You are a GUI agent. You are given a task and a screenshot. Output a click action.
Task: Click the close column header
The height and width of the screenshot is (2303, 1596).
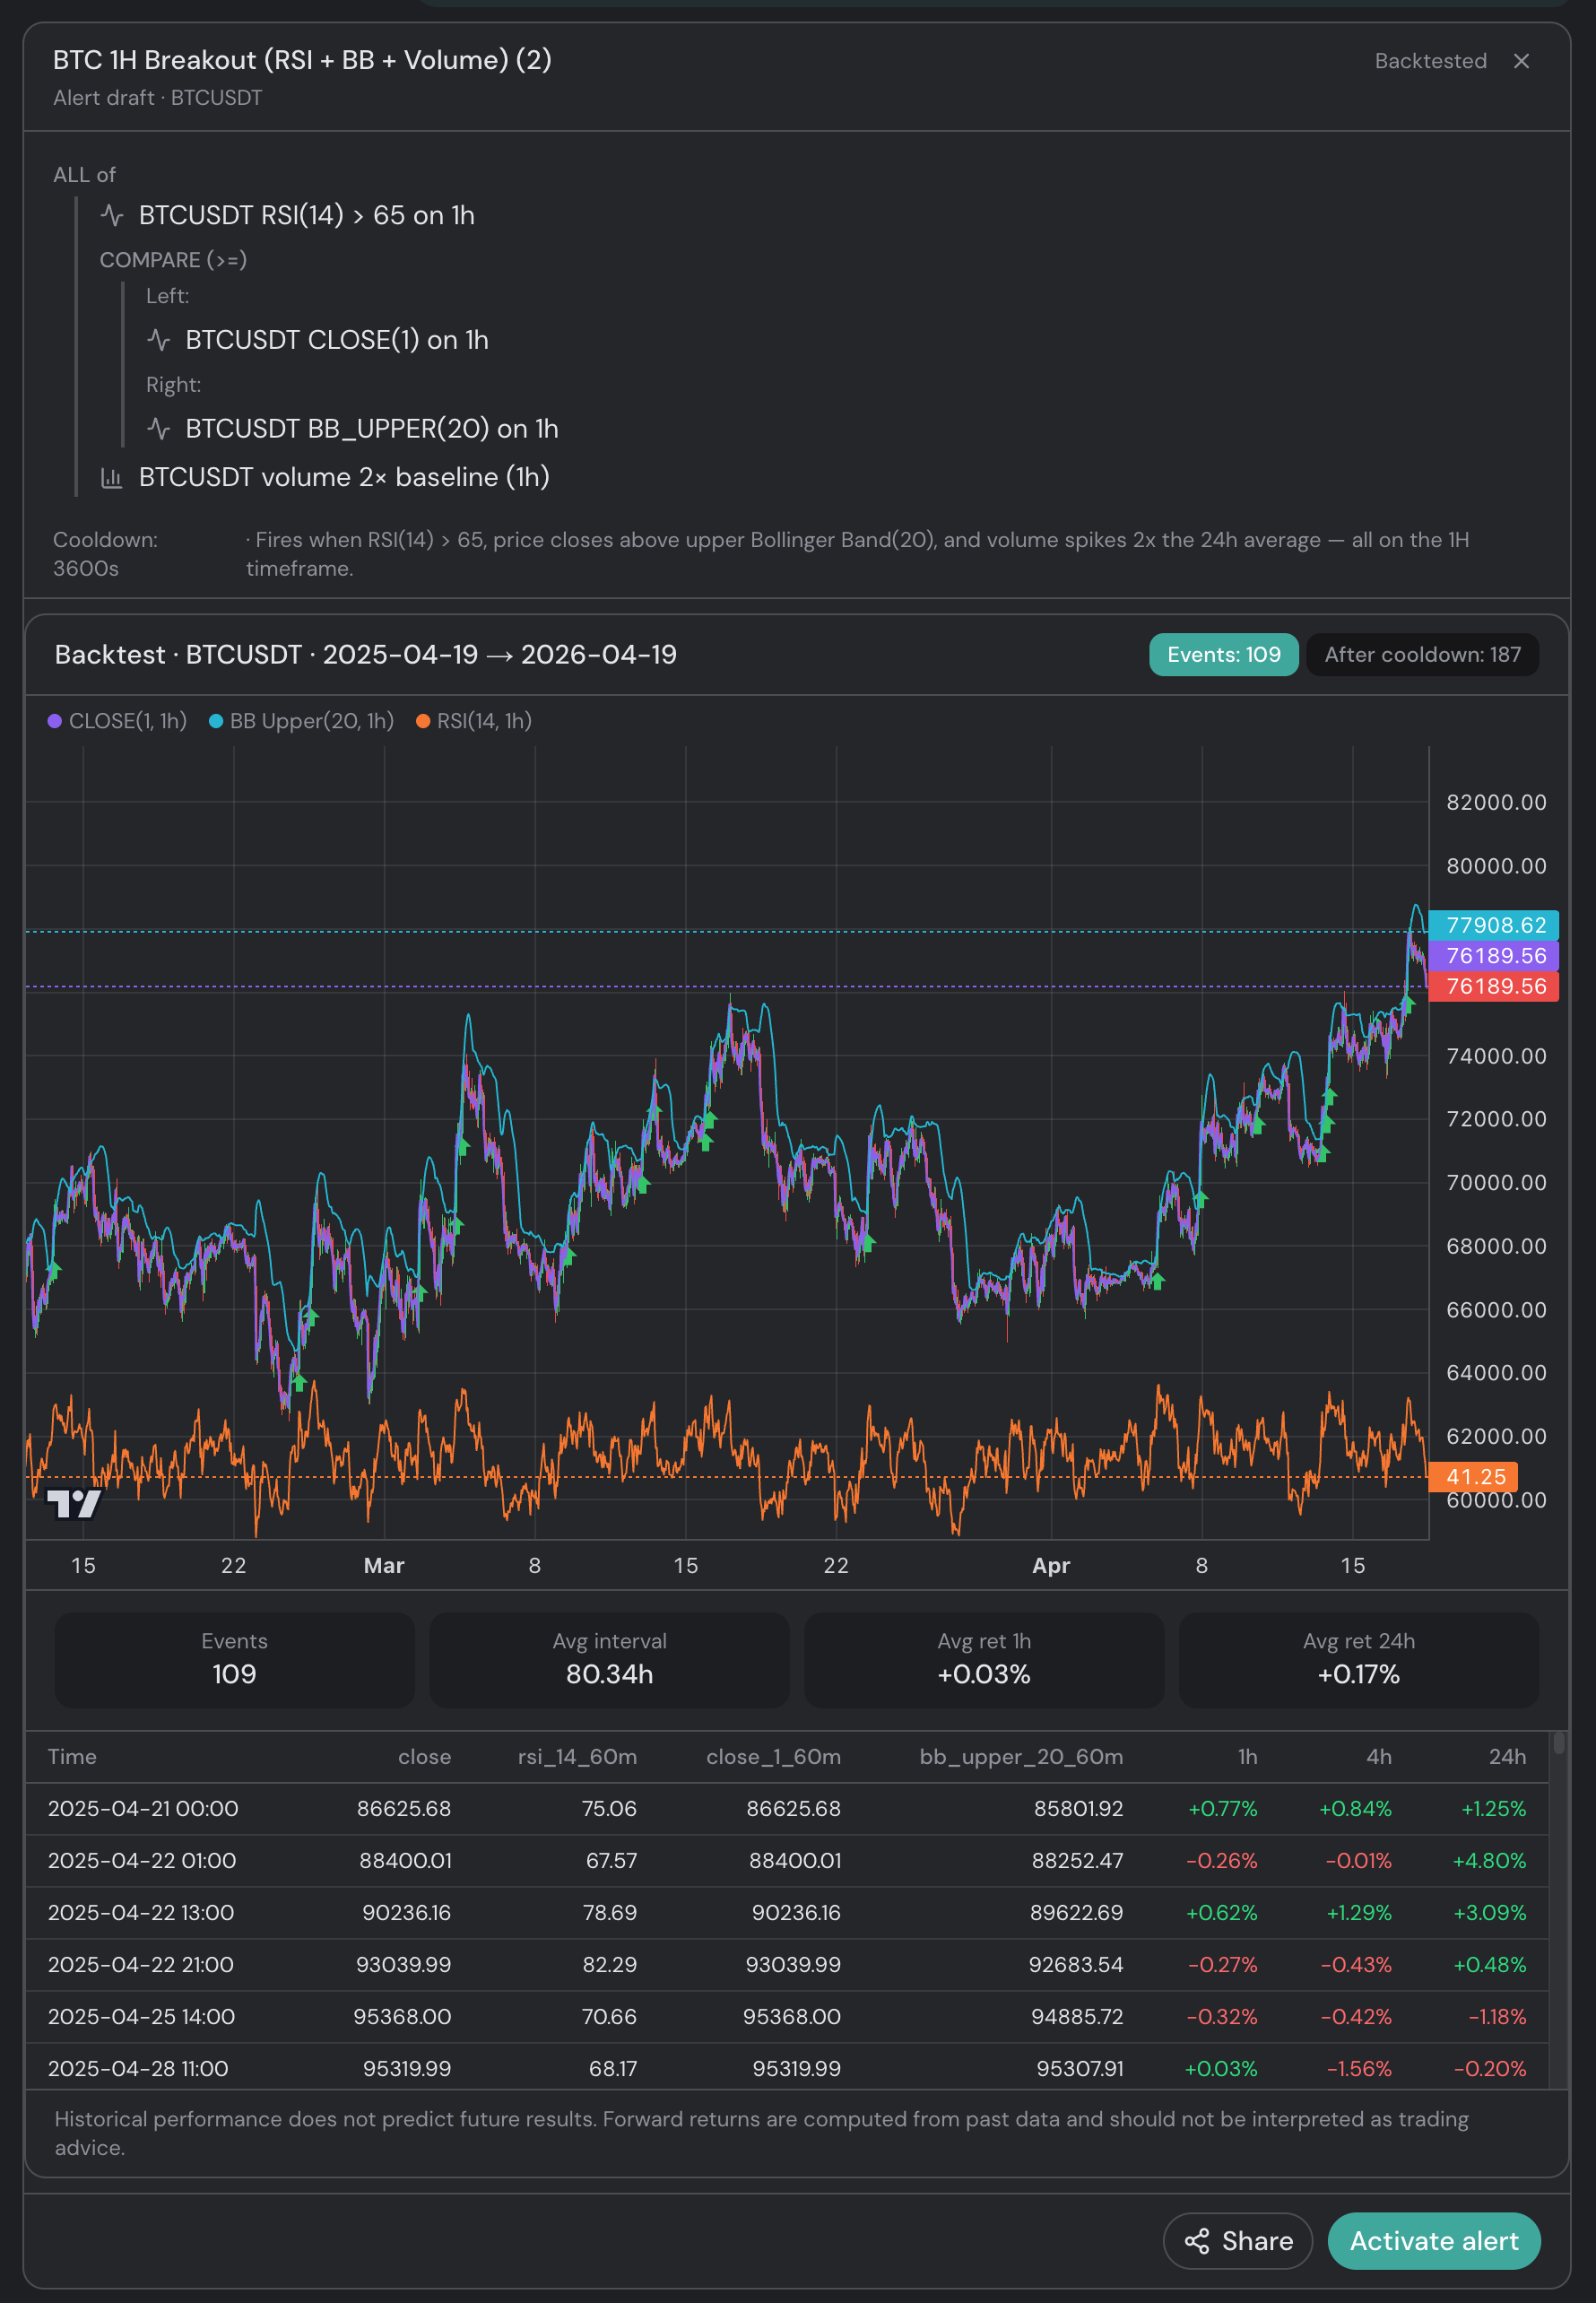[x=424, y=1757]
